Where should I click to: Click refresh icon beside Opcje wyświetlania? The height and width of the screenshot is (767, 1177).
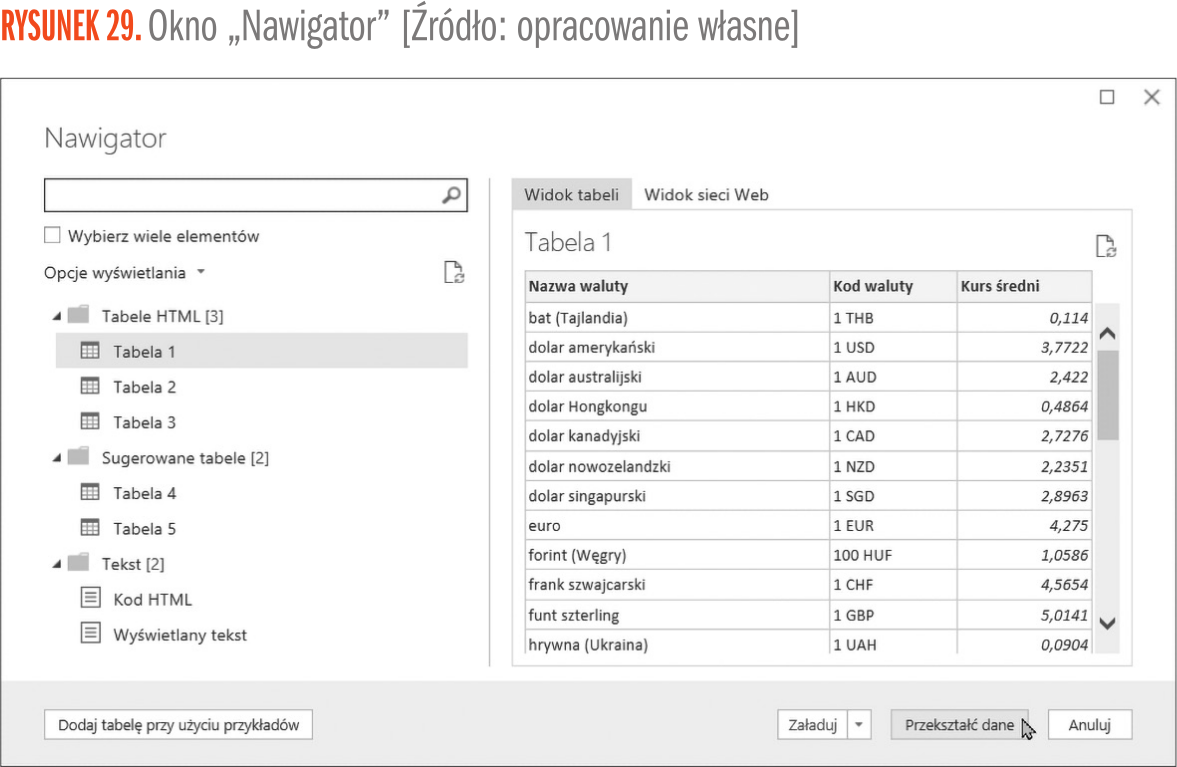pyautogui.click(x=454, y=273)
